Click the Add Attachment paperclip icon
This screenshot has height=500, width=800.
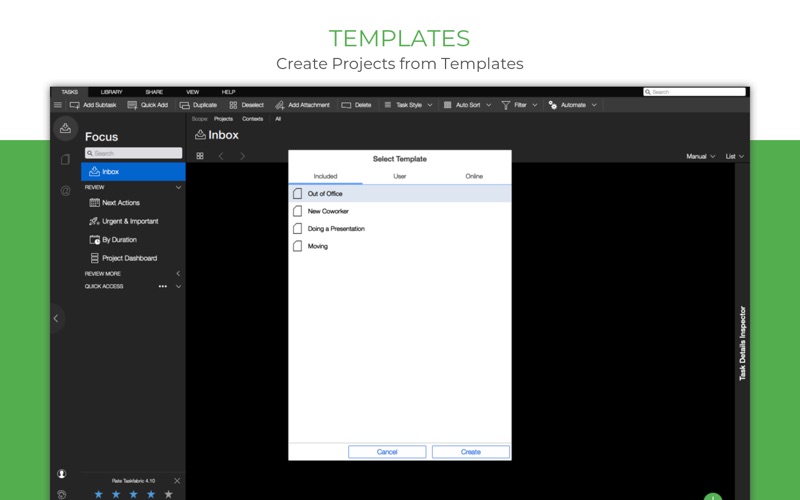click(280, 105)
